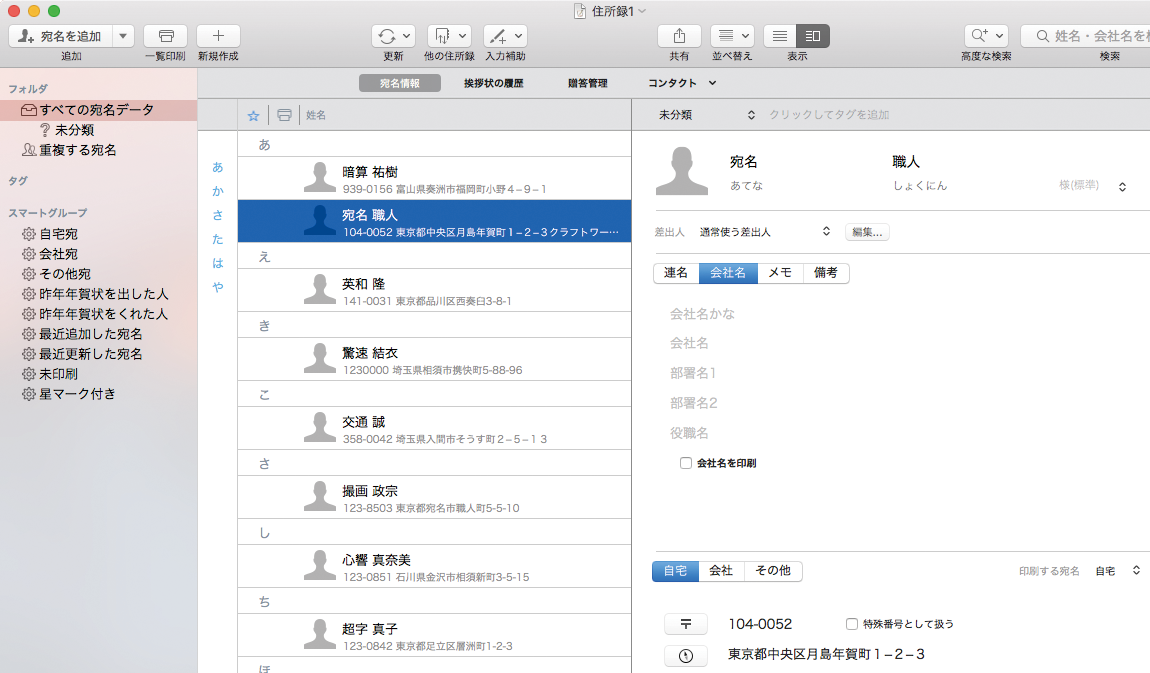Image resolution: width=1150 pixels, height=673 pixels.
Task: Switch to the 挨拶状の履歴 tab
Action: coord(494,83)
